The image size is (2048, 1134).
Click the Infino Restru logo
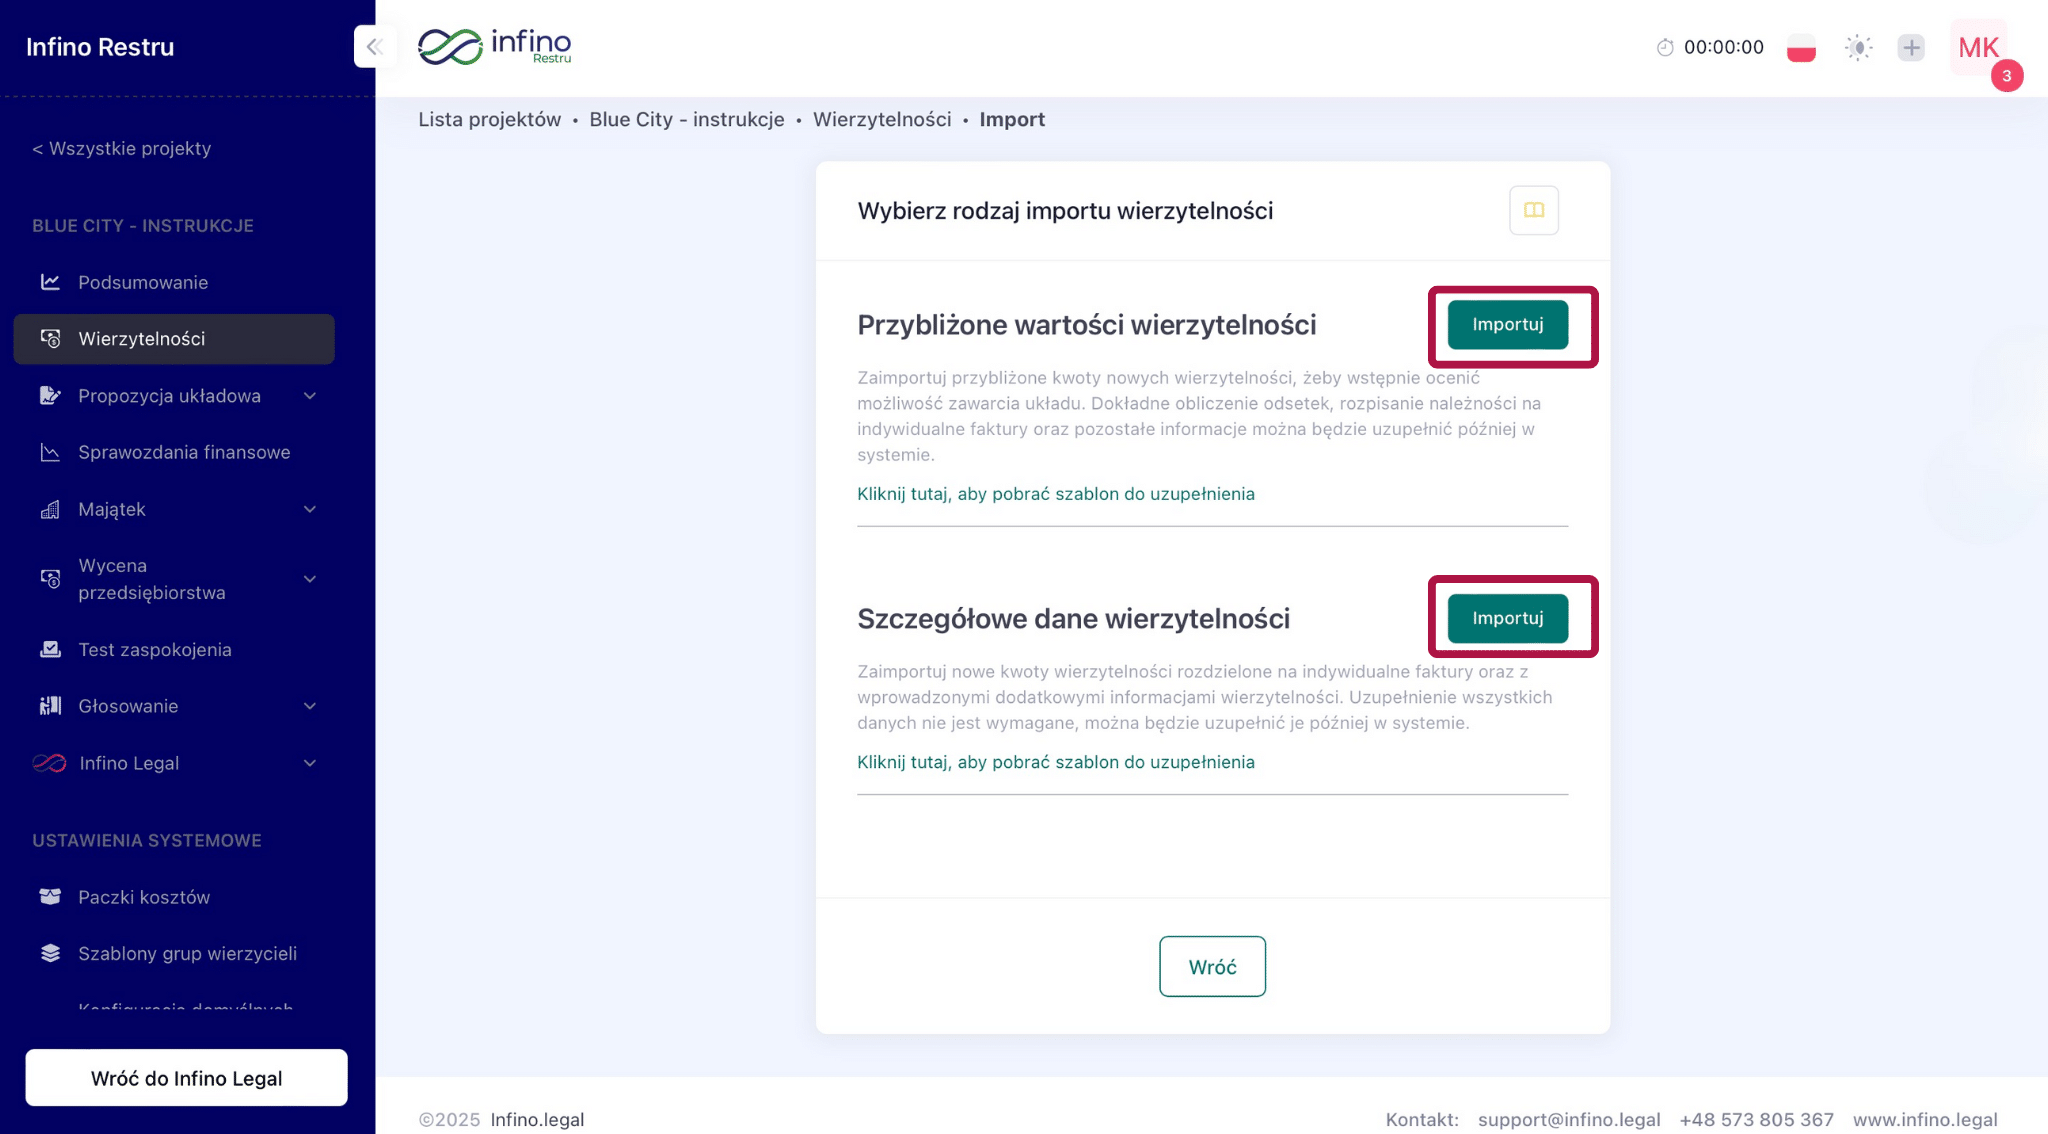(x=495, y=46)
